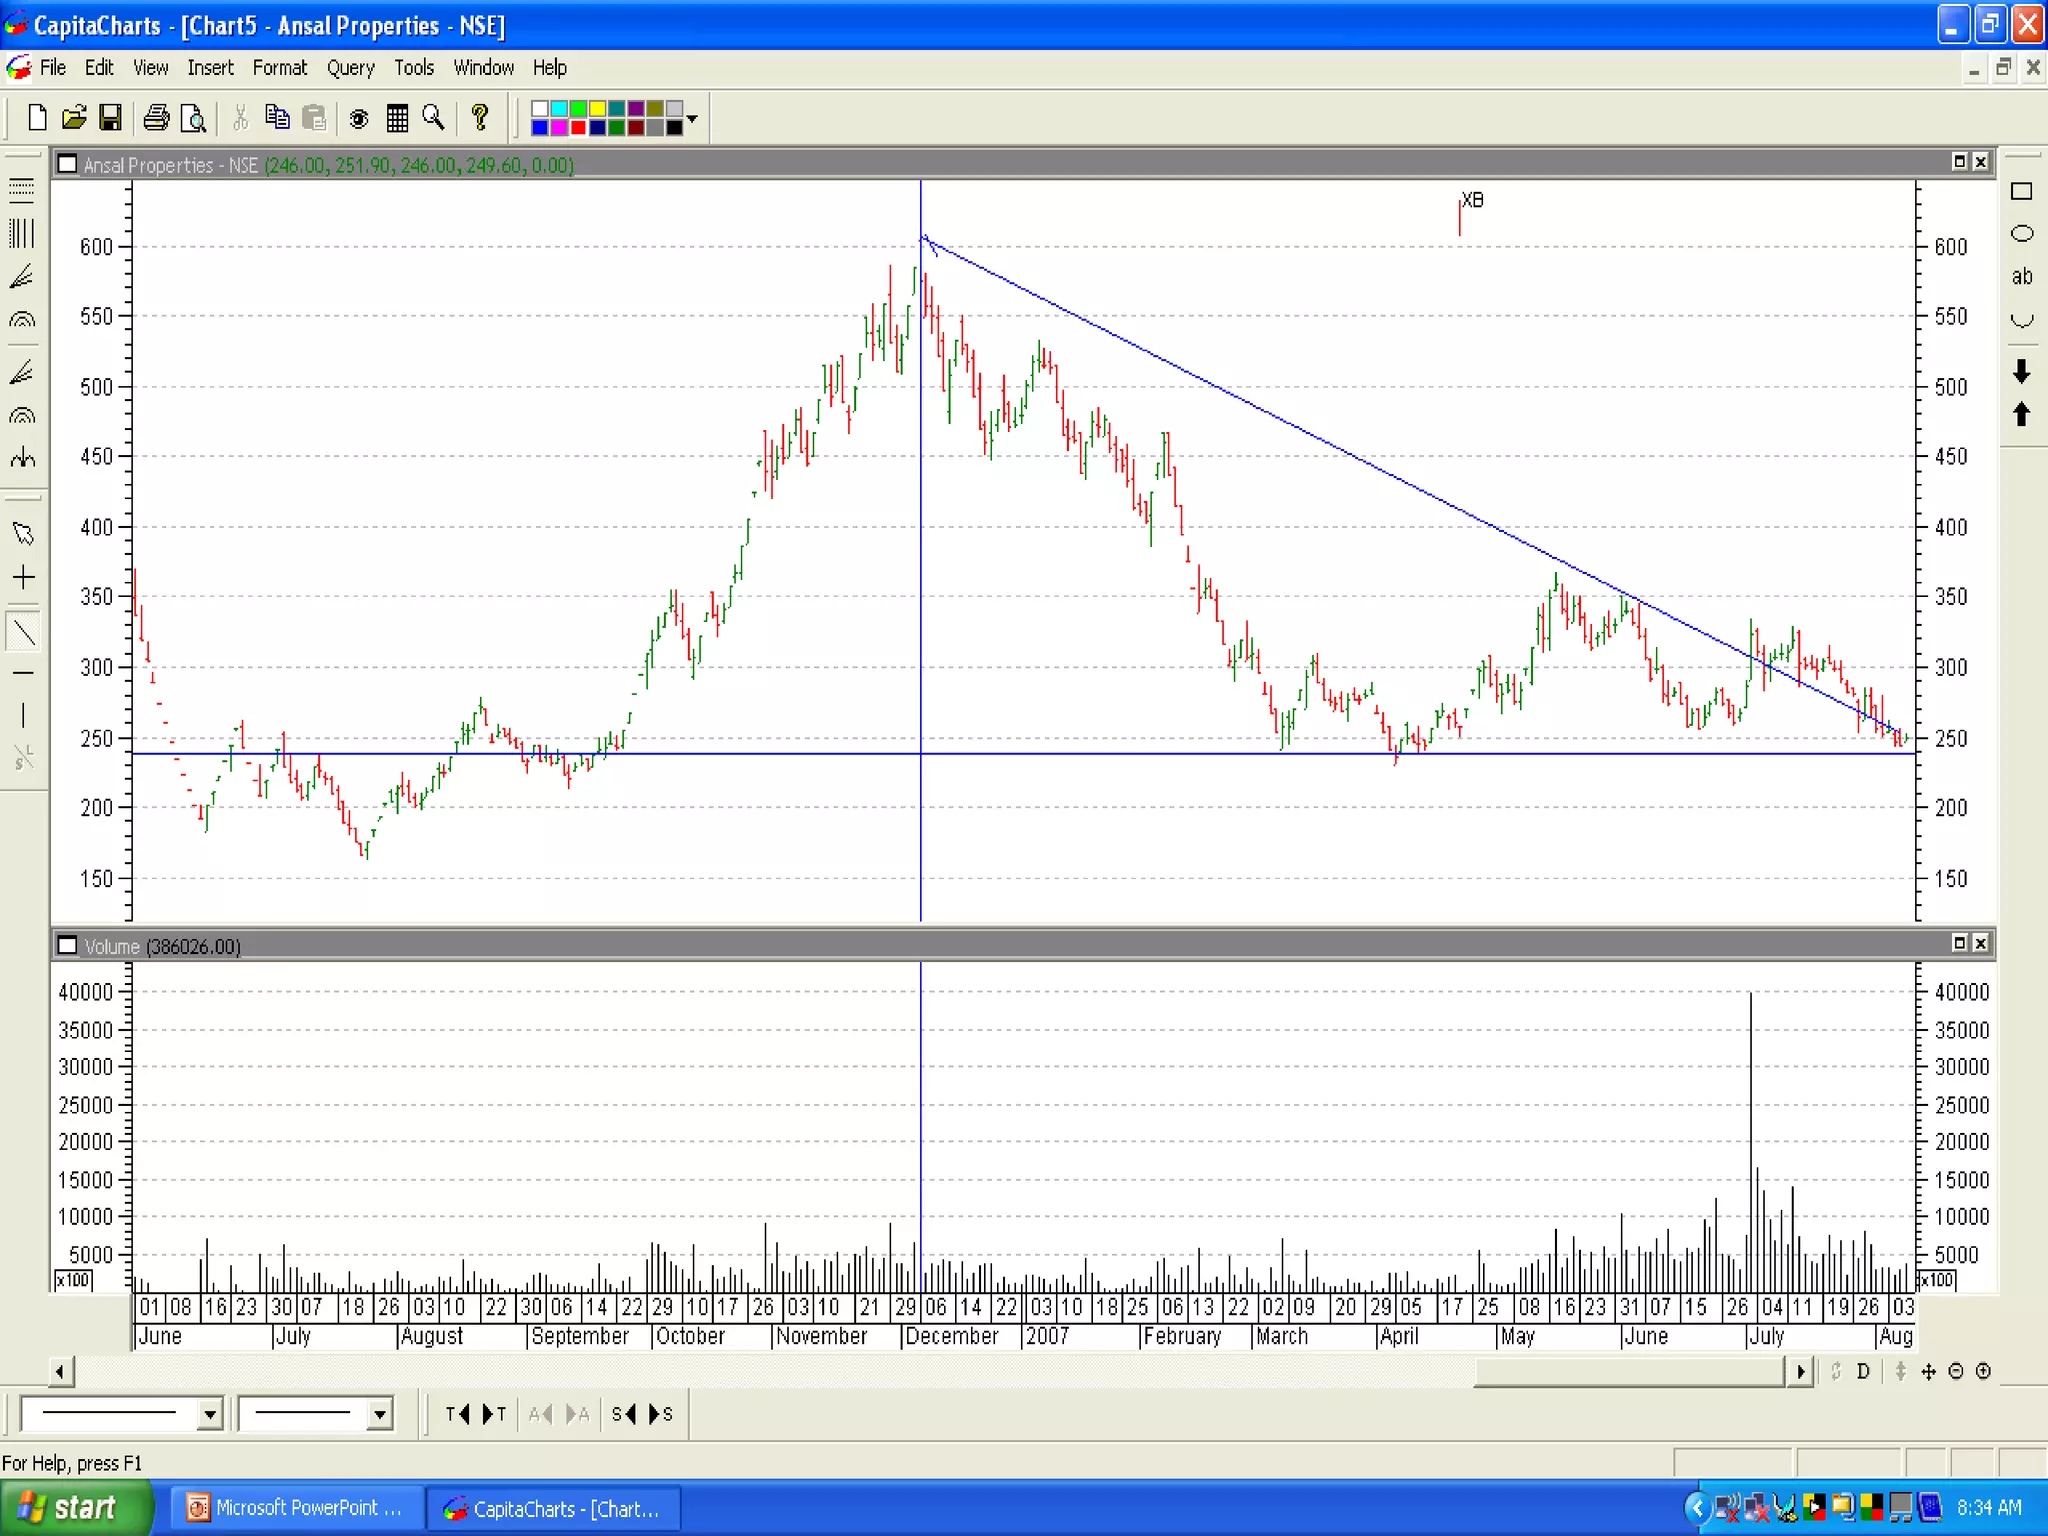
Task: Open the first line style dropdown
Action: tap(209, 1414)
